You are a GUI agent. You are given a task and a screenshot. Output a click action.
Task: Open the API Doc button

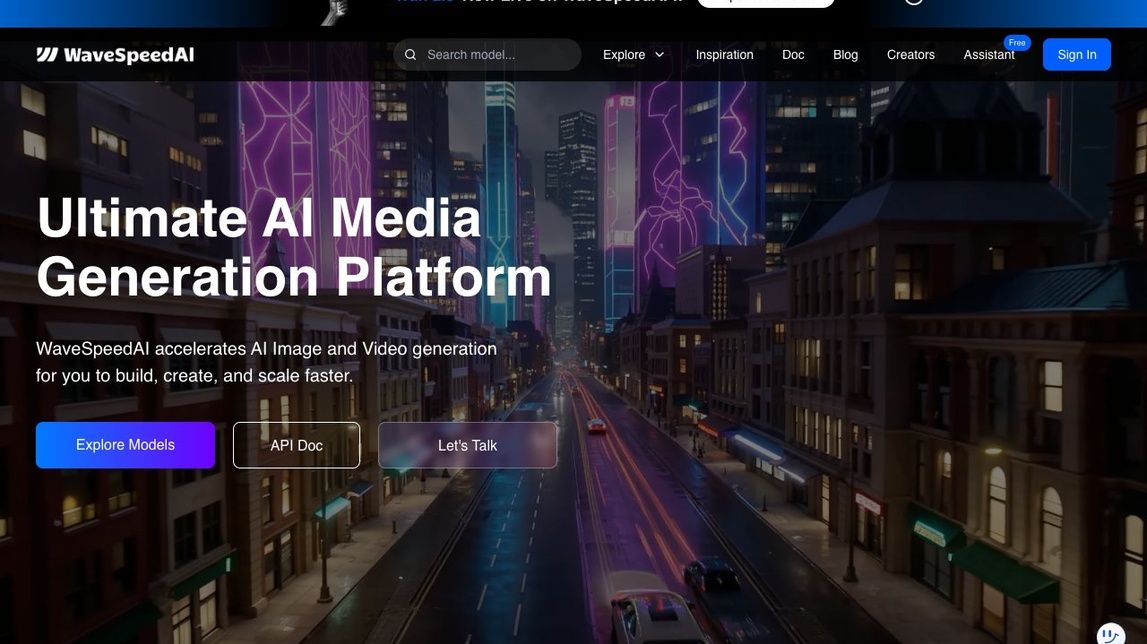[296, 445]
